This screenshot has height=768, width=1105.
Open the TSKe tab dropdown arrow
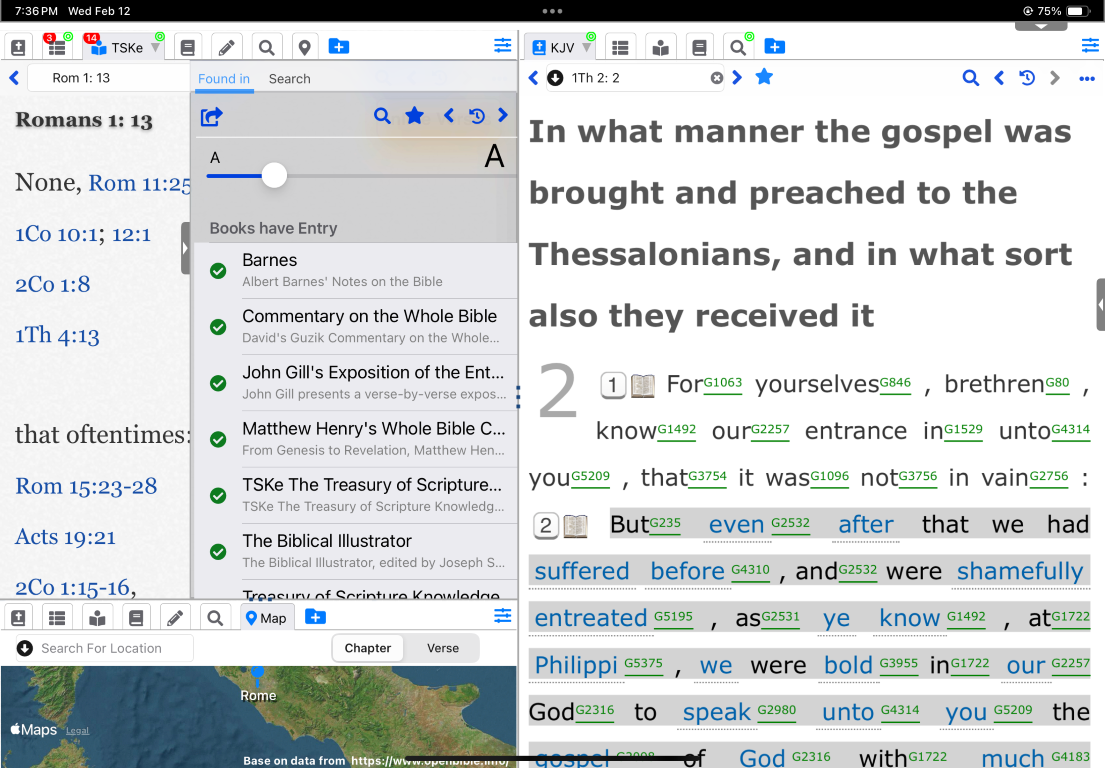tap(156, 48)
